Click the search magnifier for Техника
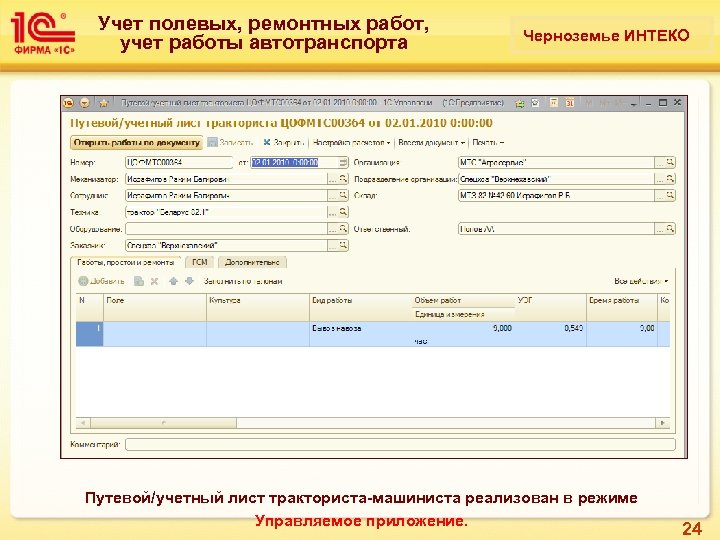Image resolution: width=720 pixels, height=540 pixels. click(343, 212)
